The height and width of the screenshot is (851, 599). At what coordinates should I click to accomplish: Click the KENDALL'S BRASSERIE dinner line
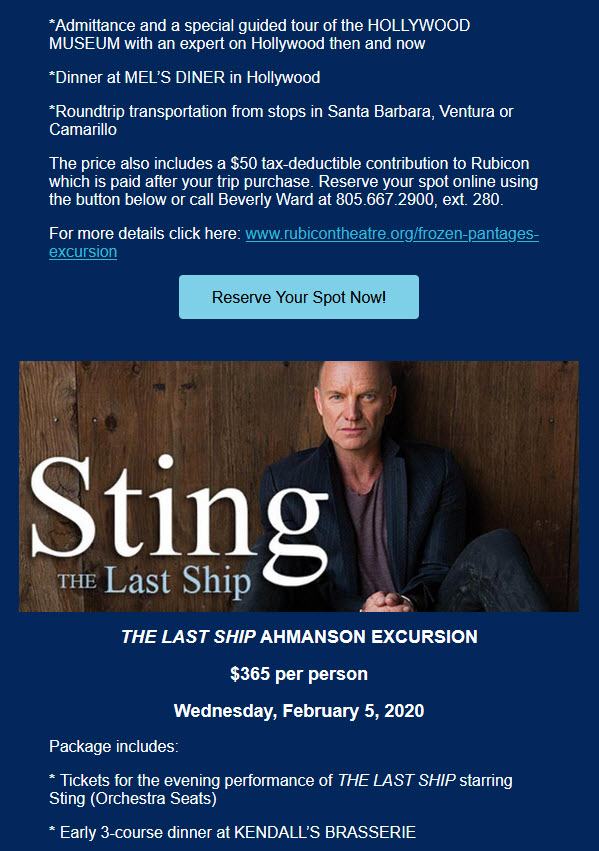click(x=232, y=833)
